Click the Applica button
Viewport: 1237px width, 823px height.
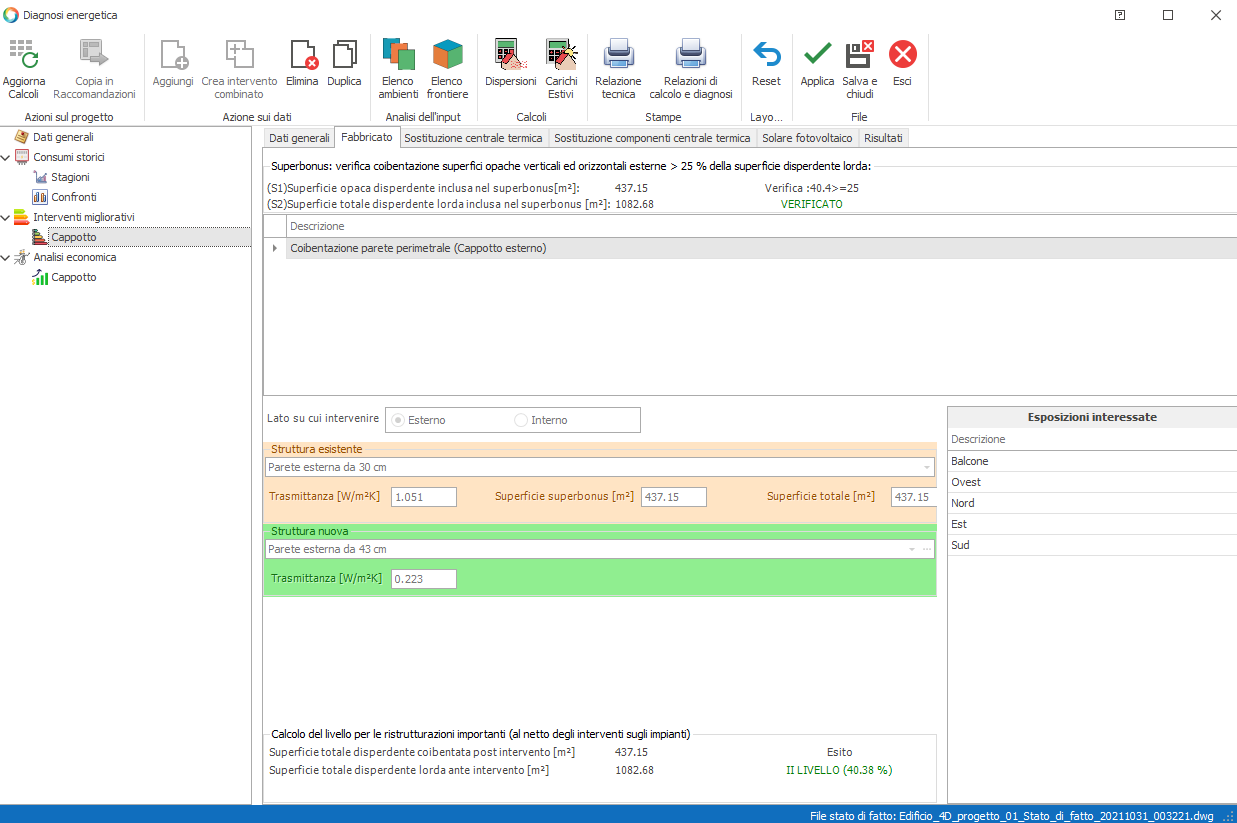coord(817,55)
